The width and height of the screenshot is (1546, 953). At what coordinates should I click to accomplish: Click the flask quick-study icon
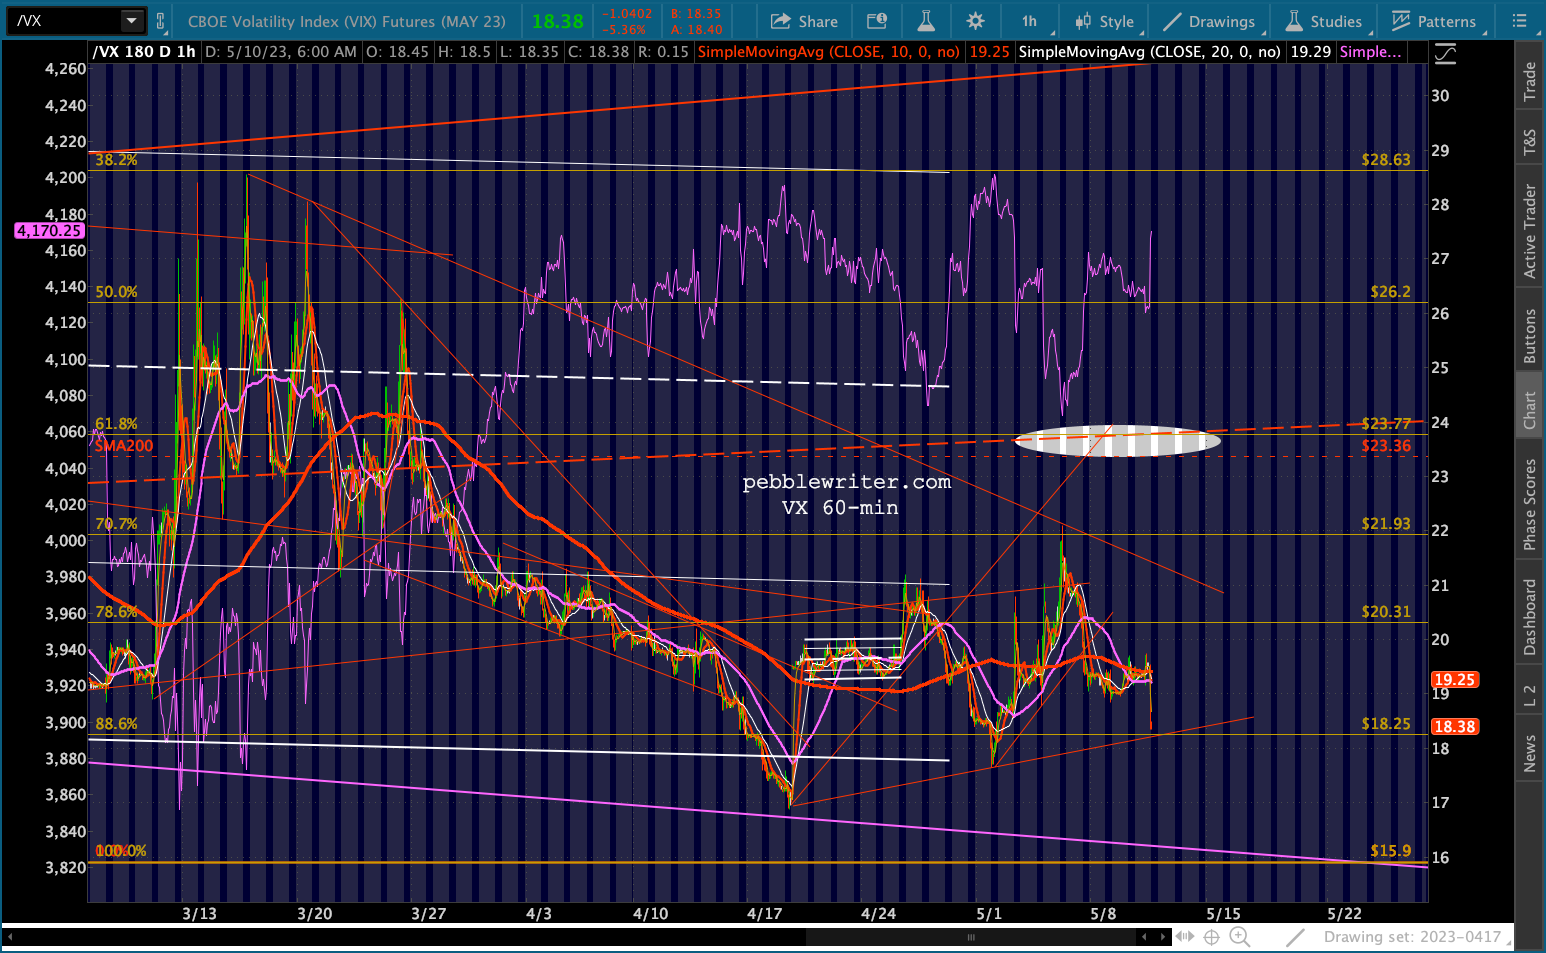pyautogui.click(x=926, y=21)
